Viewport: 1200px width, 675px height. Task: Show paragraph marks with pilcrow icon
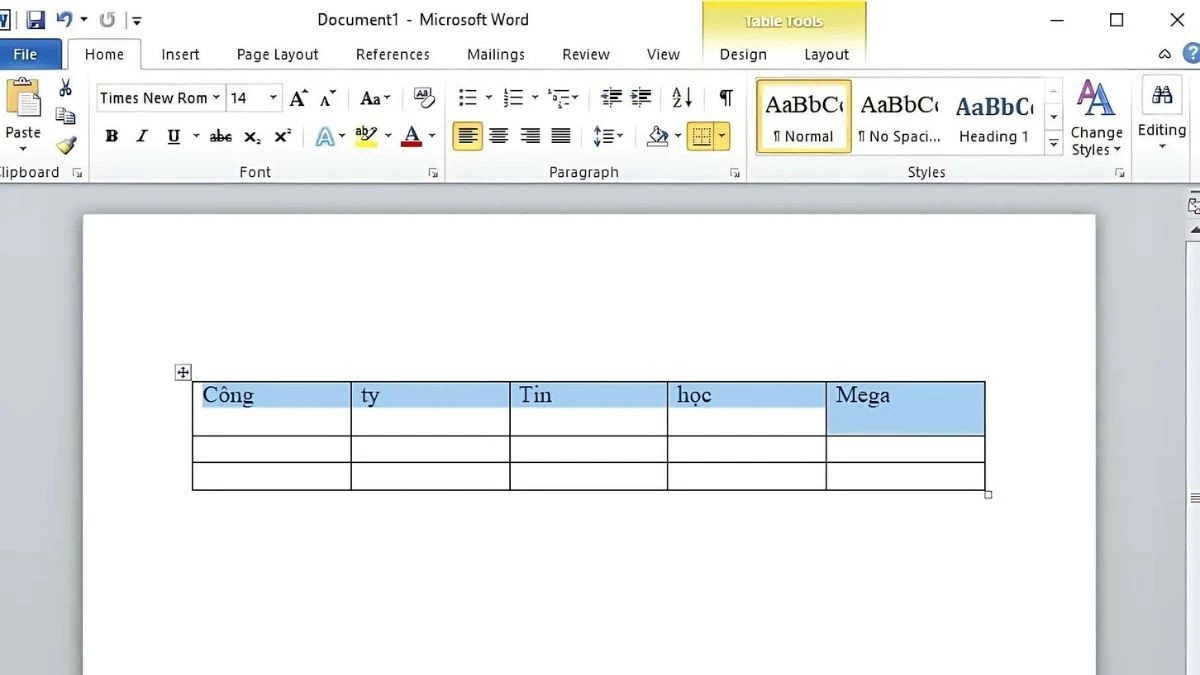pos(726,98)
